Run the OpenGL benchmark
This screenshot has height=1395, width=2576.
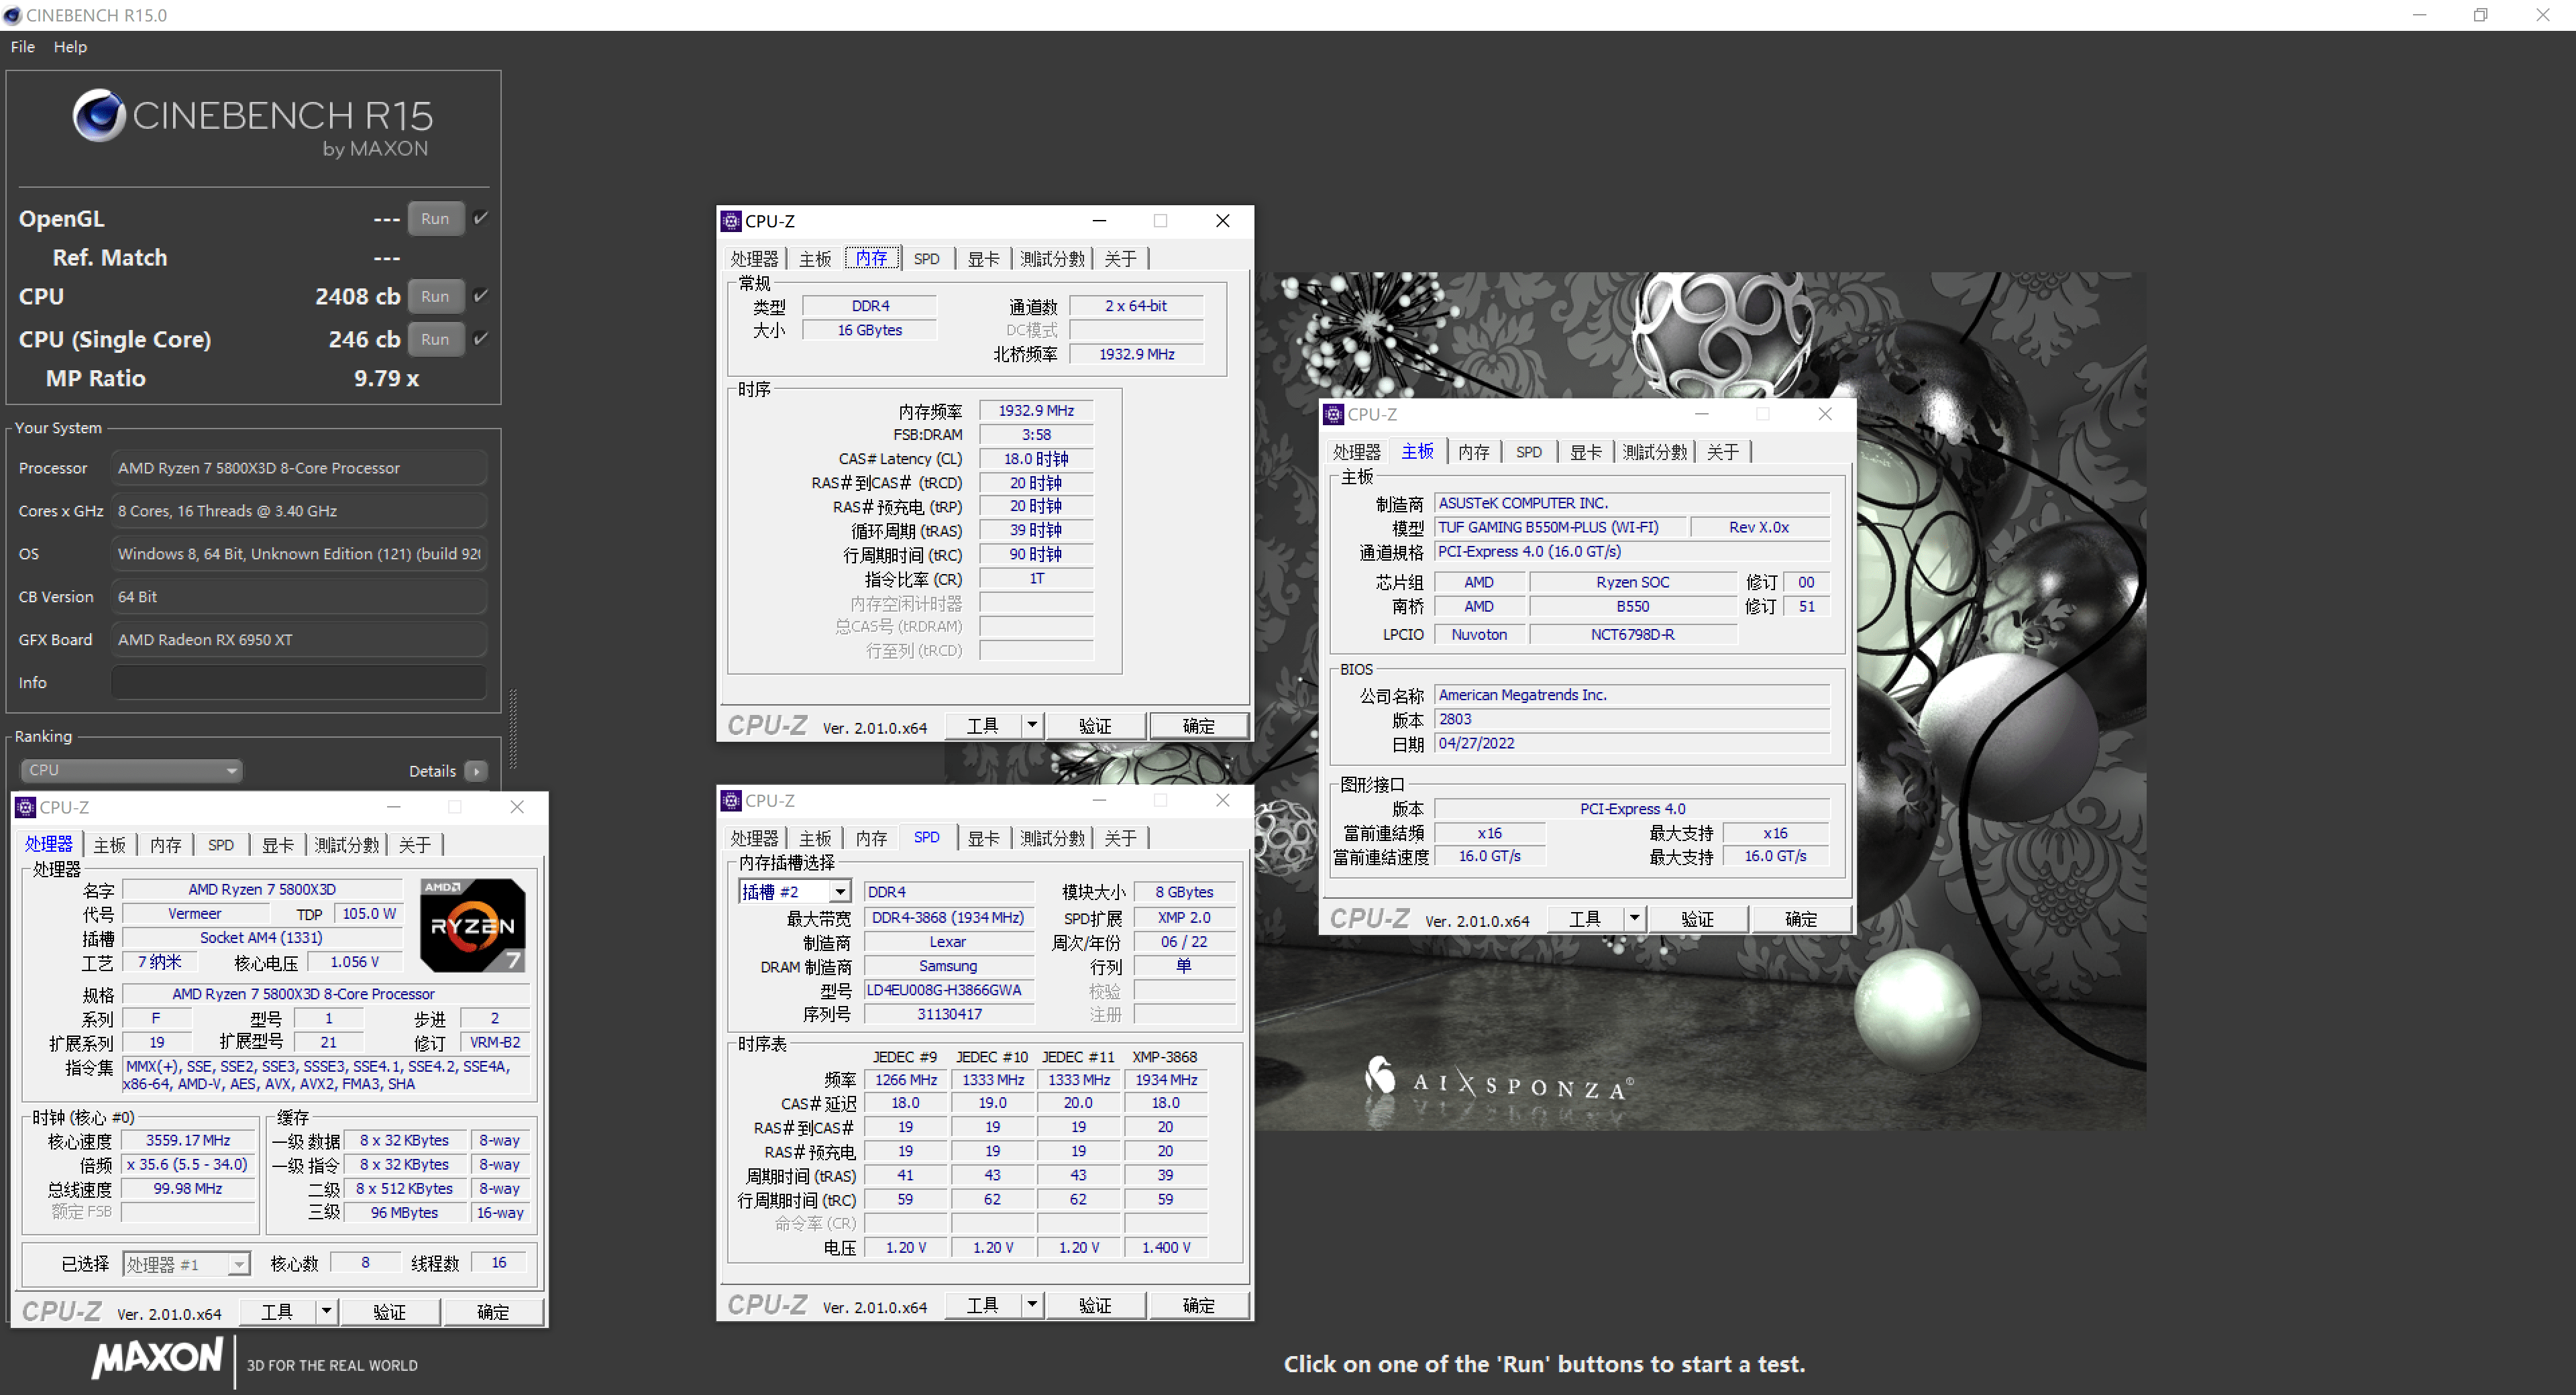tap(435, 218)
